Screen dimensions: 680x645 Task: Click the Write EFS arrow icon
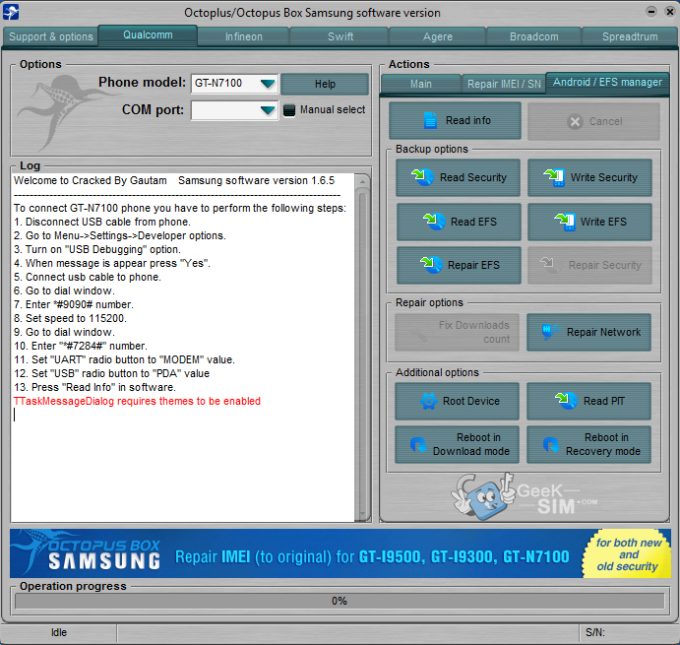click(565, 222)
